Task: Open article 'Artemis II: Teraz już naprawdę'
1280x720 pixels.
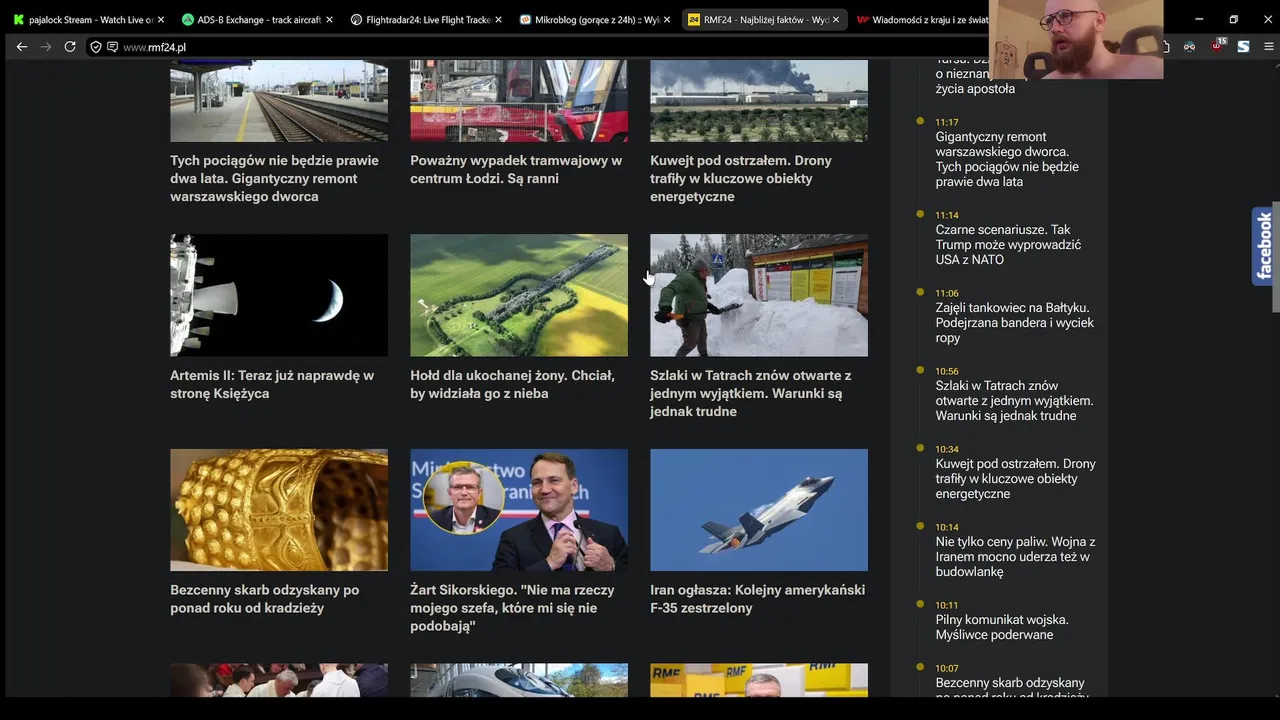Action: 272,385
